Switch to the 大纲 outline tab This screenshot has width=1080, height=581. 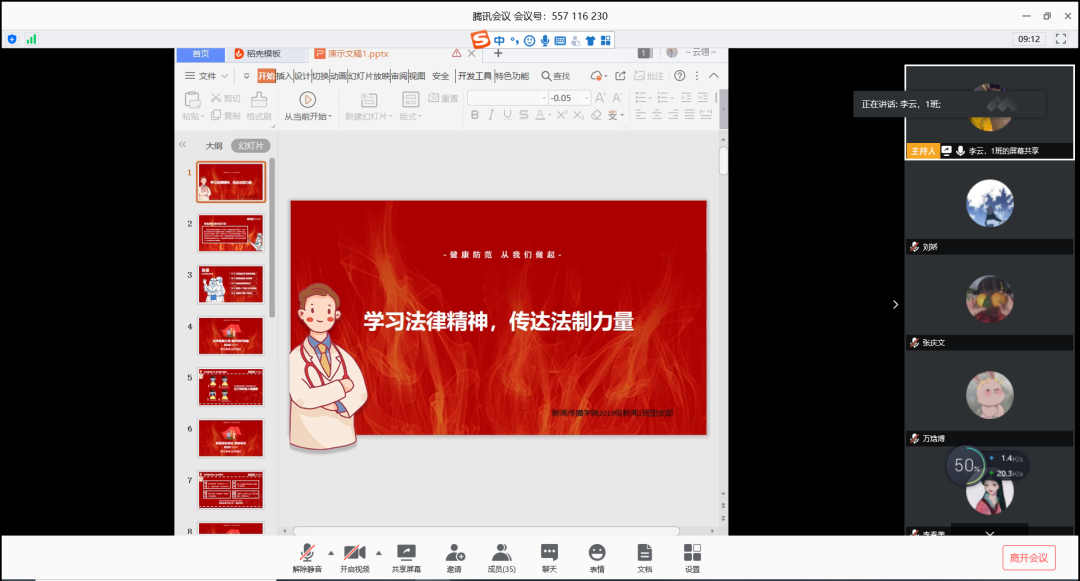tap(214, 146)
